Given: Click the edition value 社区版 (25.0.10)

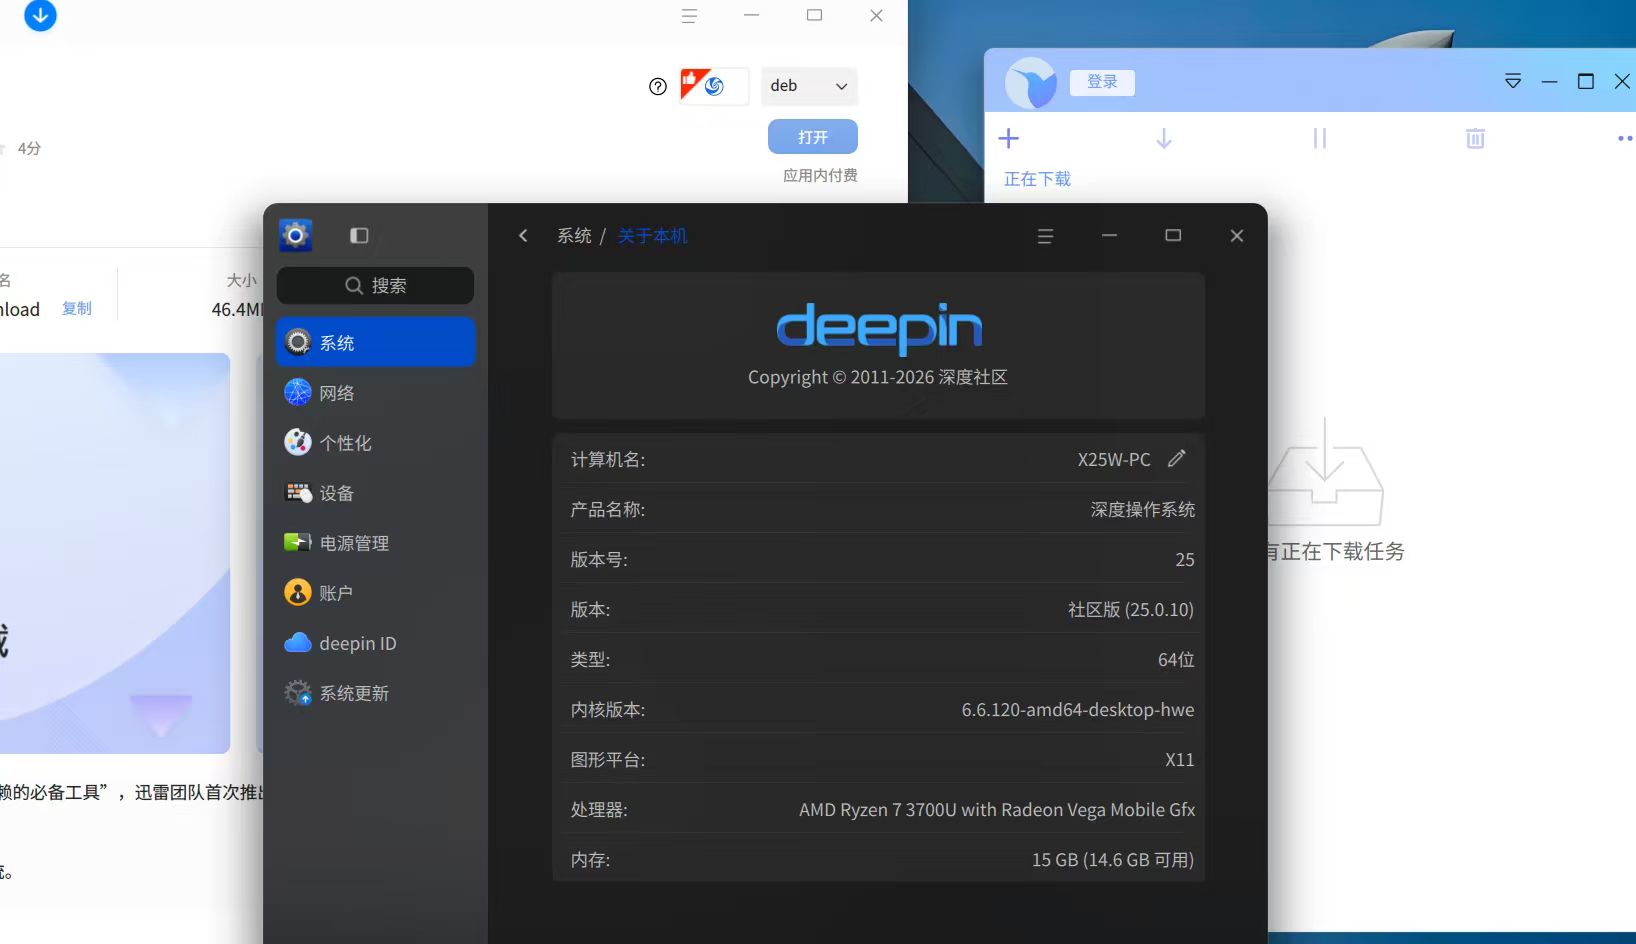Looking at the screenshot, I should pyautogui.click(x=1131, y=609).
